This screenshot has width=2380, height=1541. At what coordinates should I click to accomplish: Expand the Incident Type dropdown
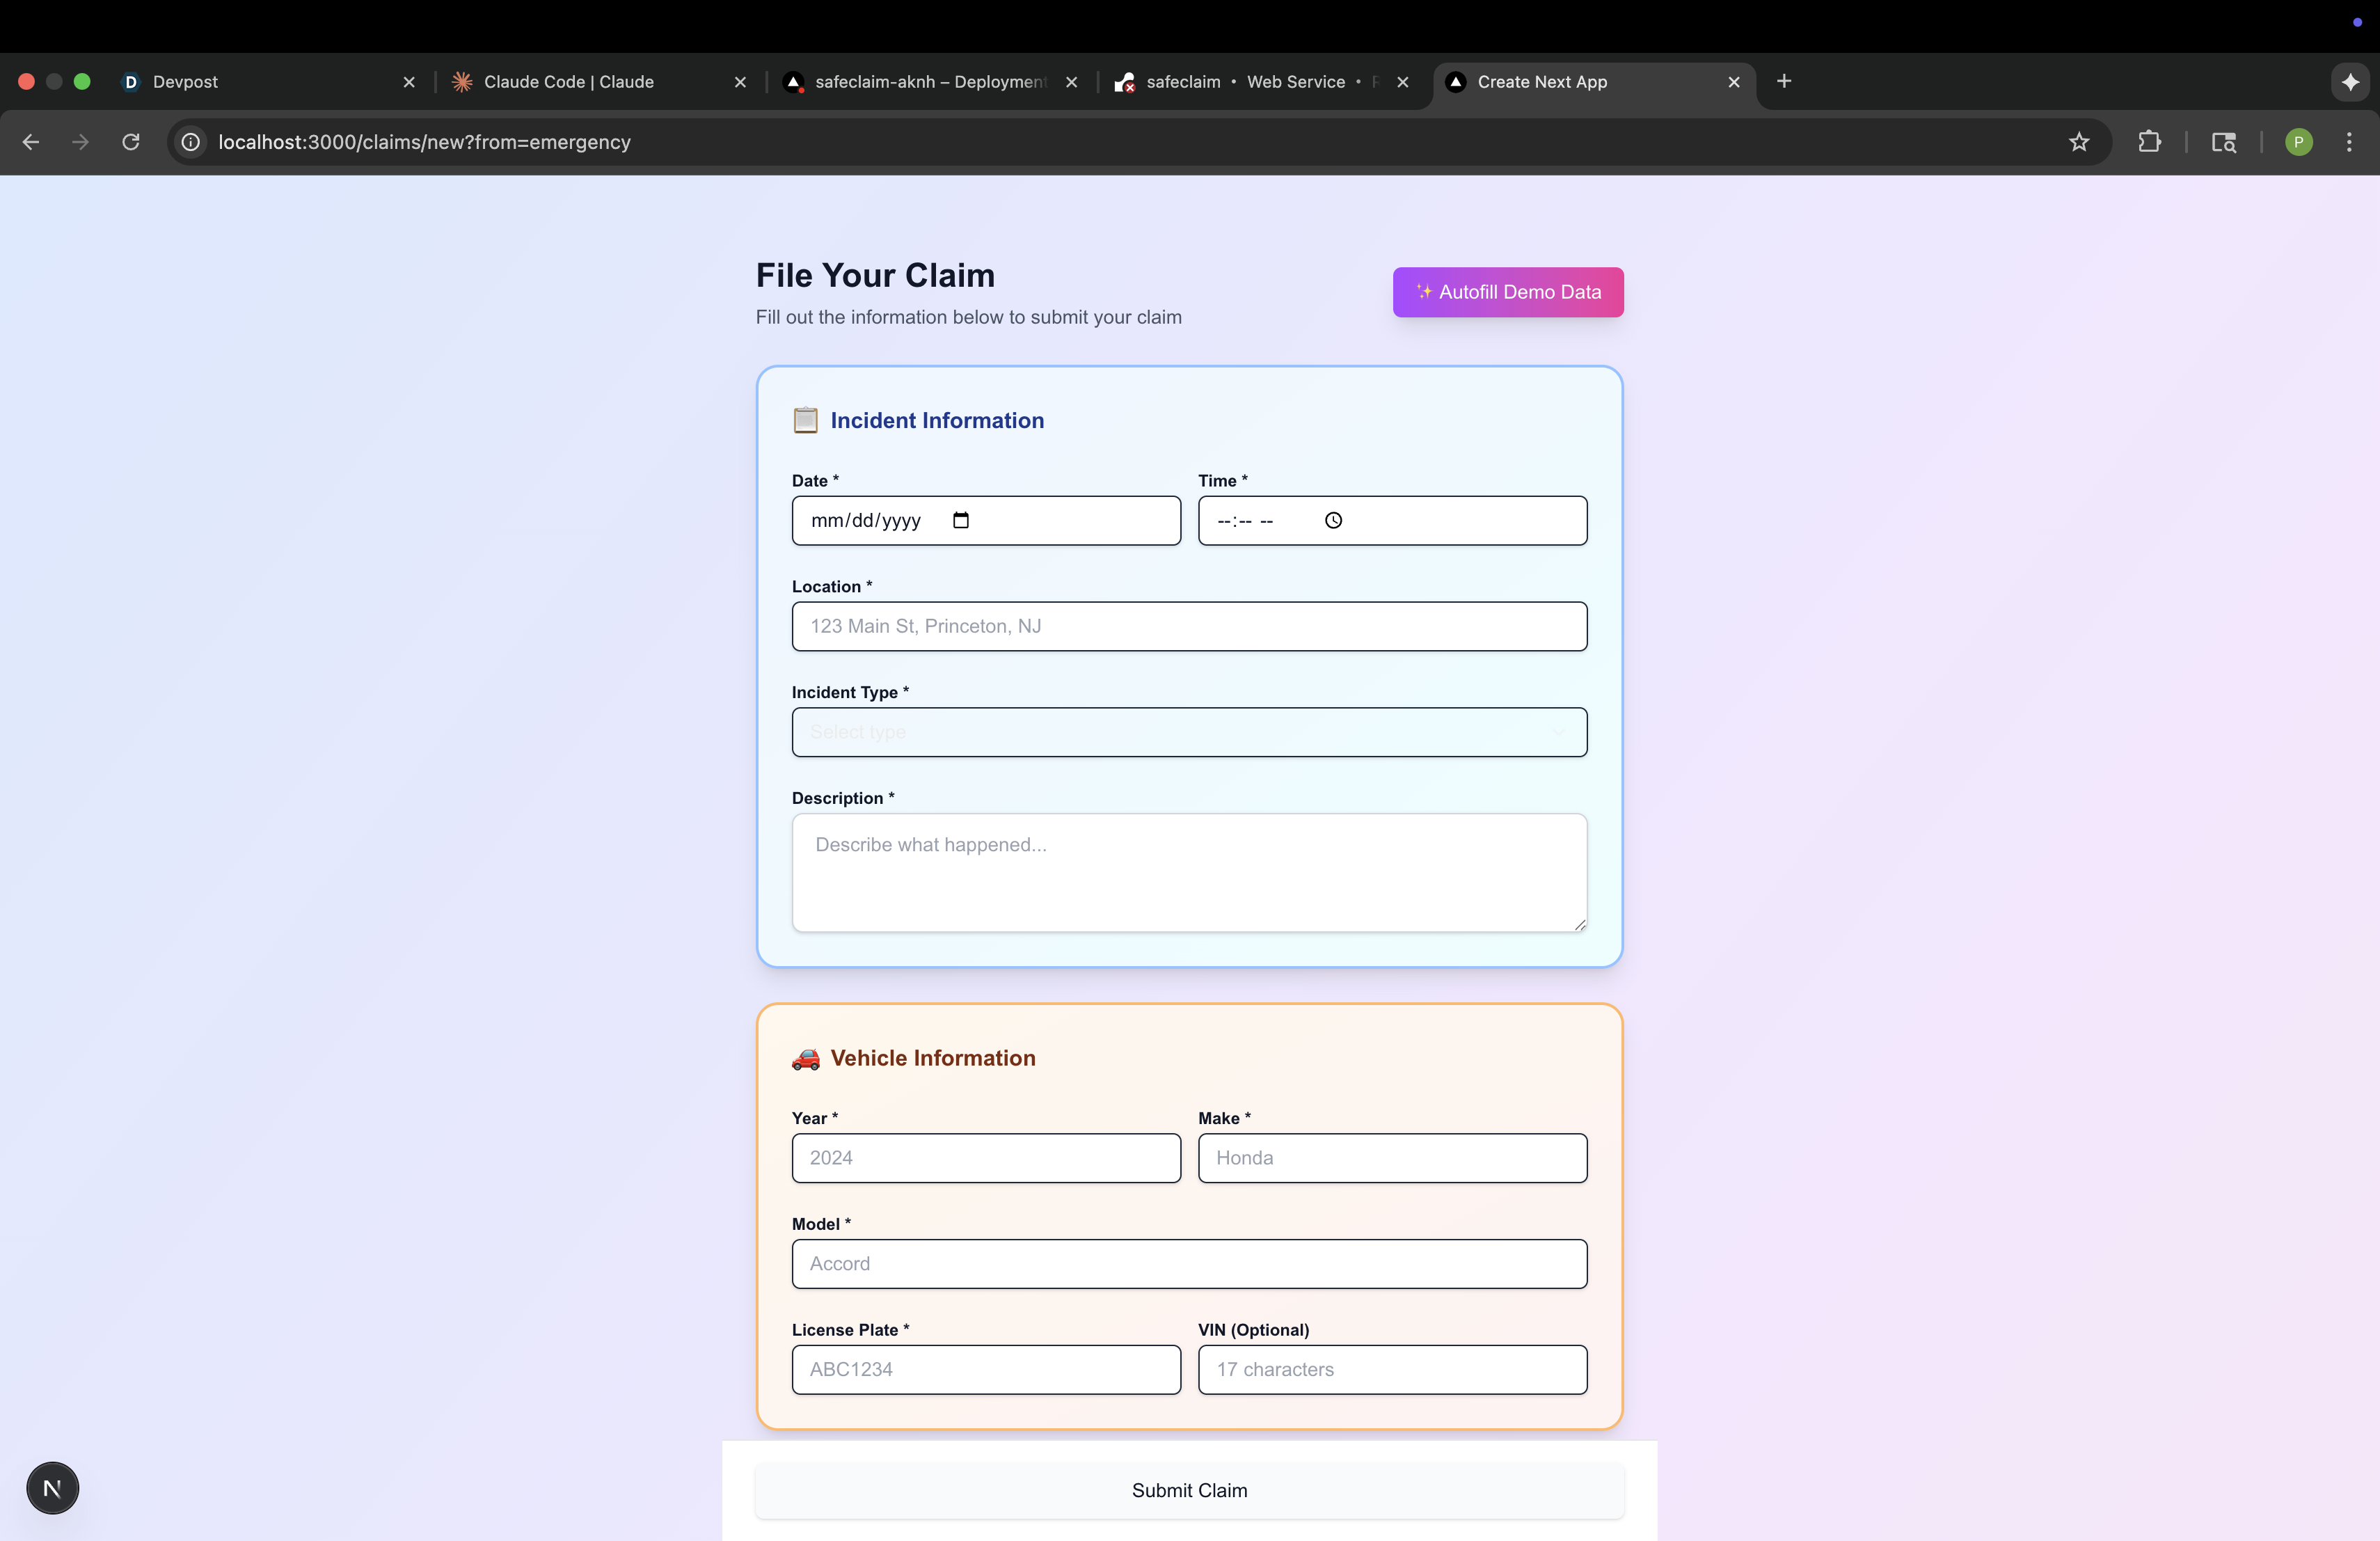point(1189,732)
